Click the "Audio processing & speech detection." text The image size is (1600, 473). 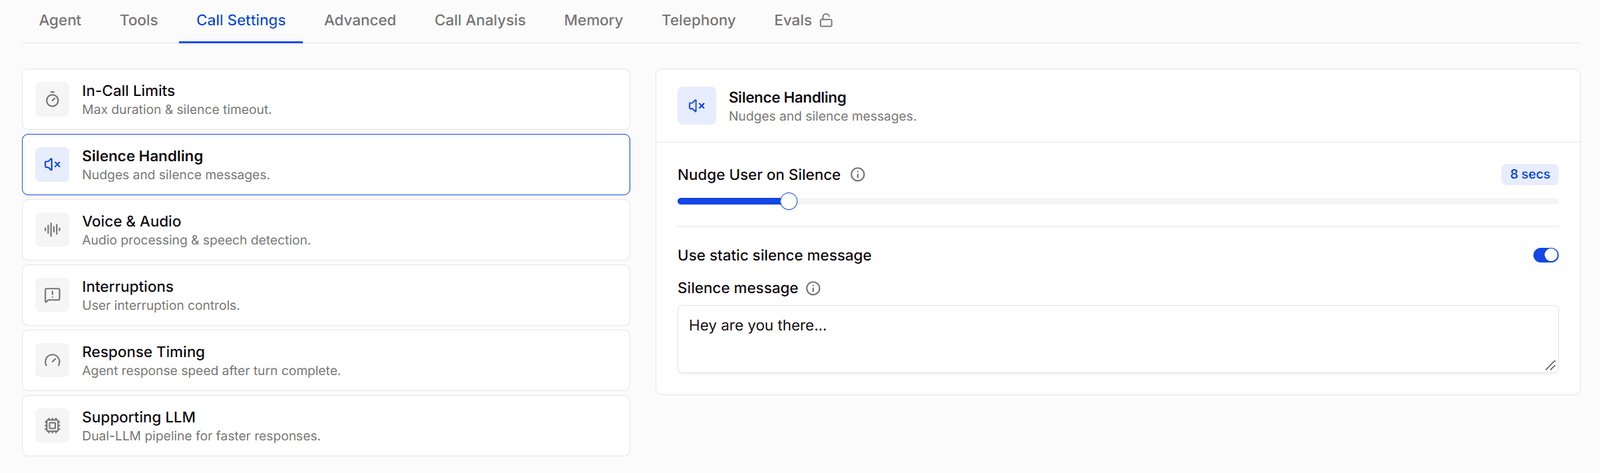pos(196,240)
